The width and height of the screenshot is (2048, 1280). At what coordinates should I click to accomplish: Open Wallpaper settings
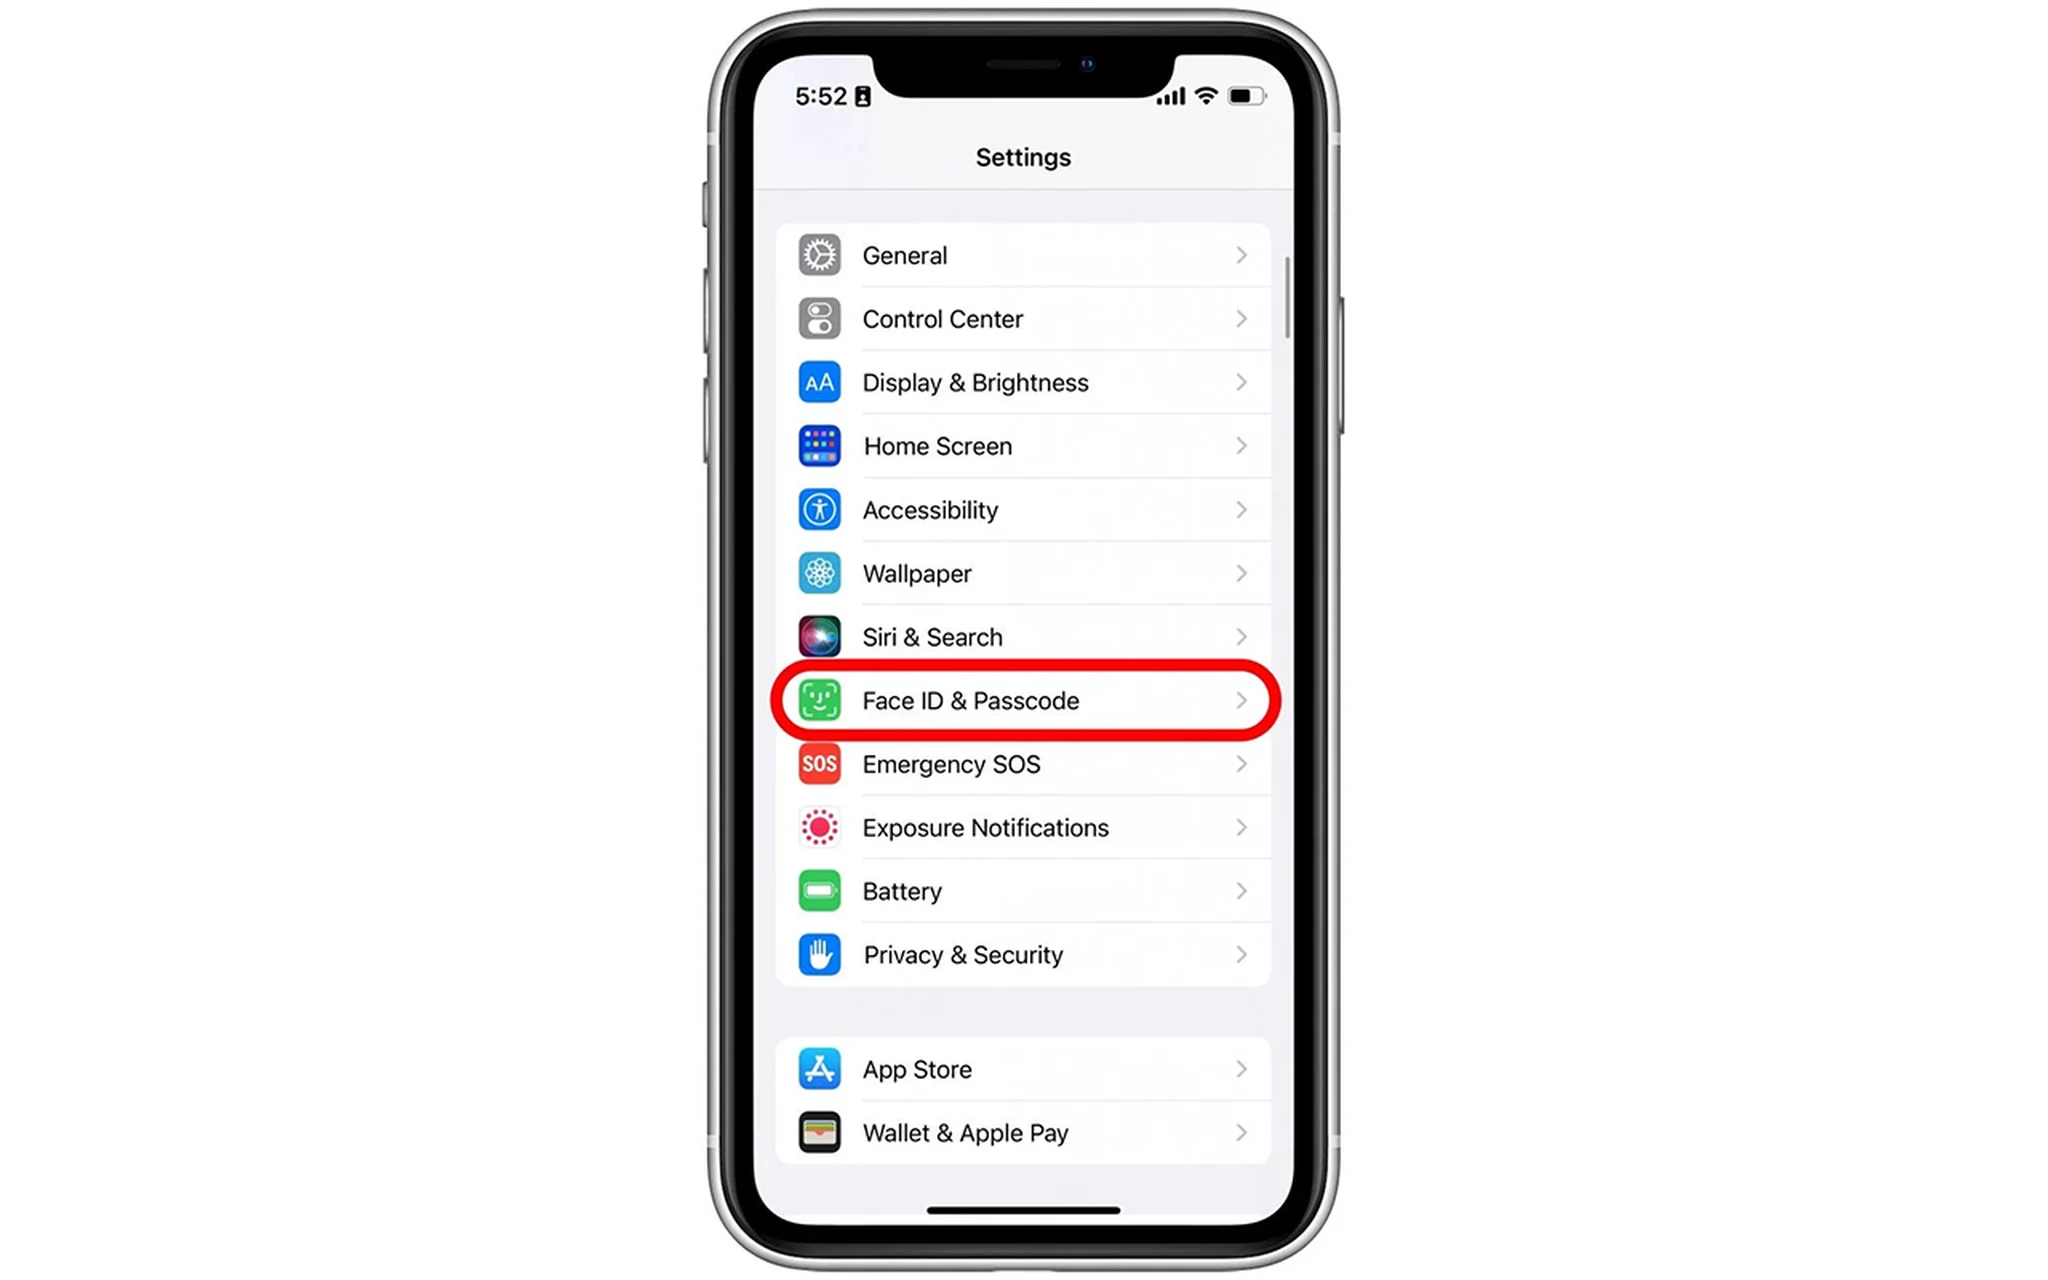(x=1023, y=574)
